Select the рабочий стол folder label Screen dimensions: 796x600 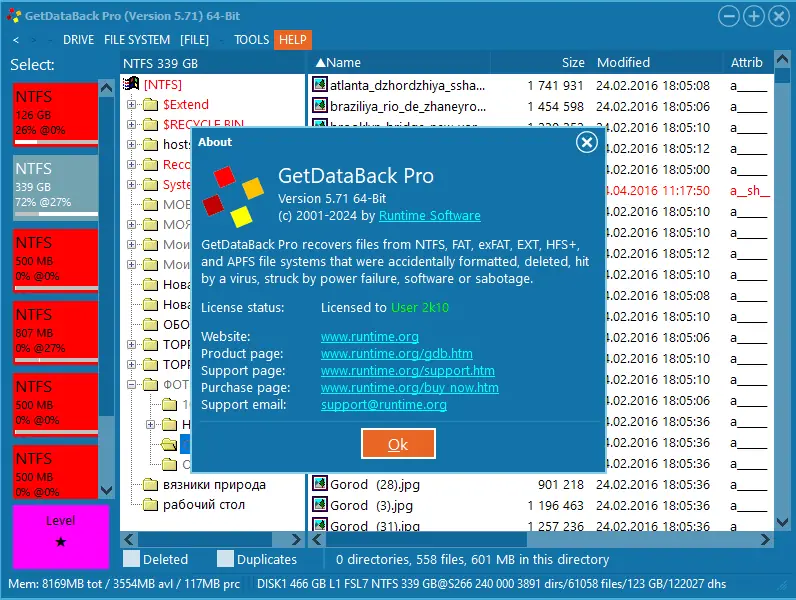click(204, 505)
